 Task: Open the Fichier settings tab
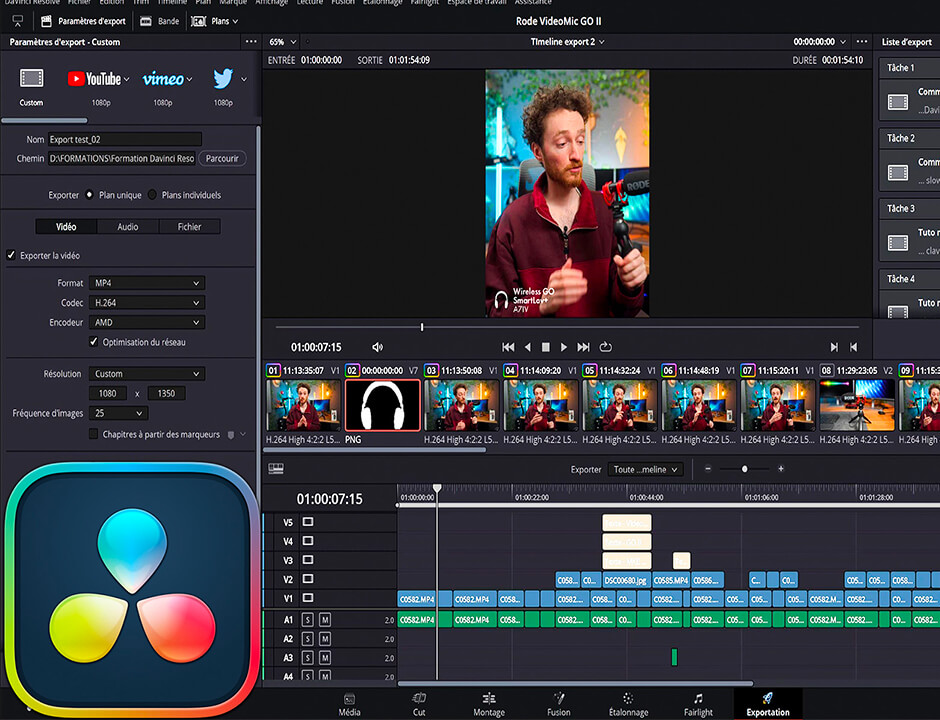click(x=189, y=227)
